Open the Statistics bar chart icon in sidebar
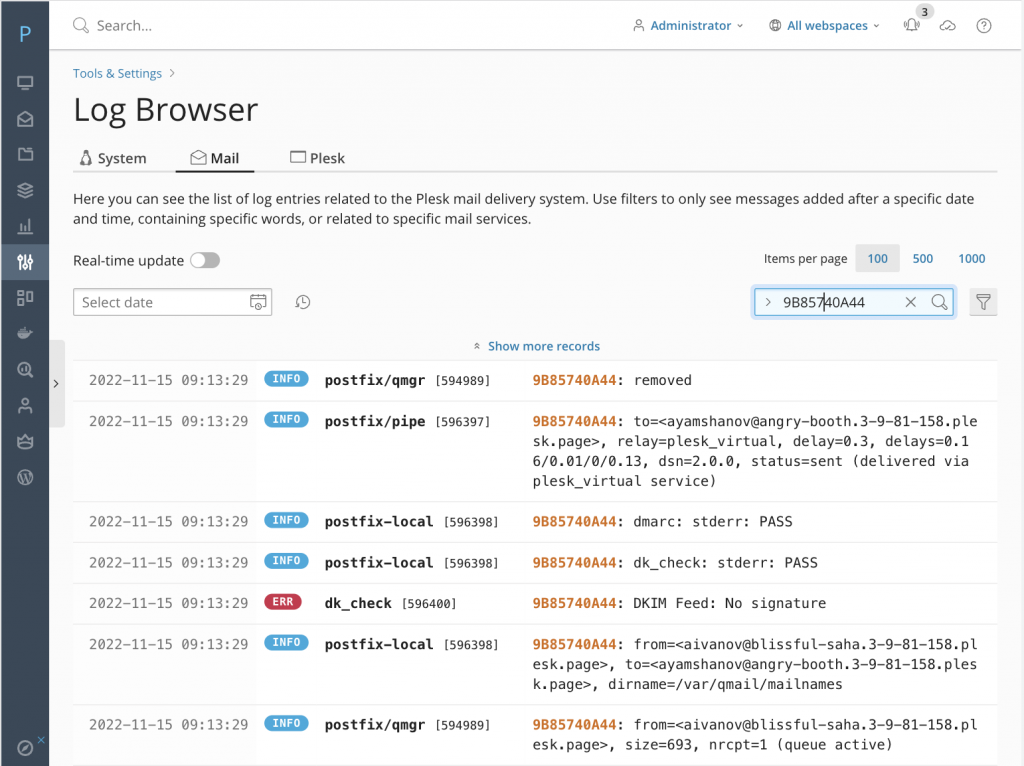Image resolution: width=1024 pixels, height=766 pixels. click(25, 226)
